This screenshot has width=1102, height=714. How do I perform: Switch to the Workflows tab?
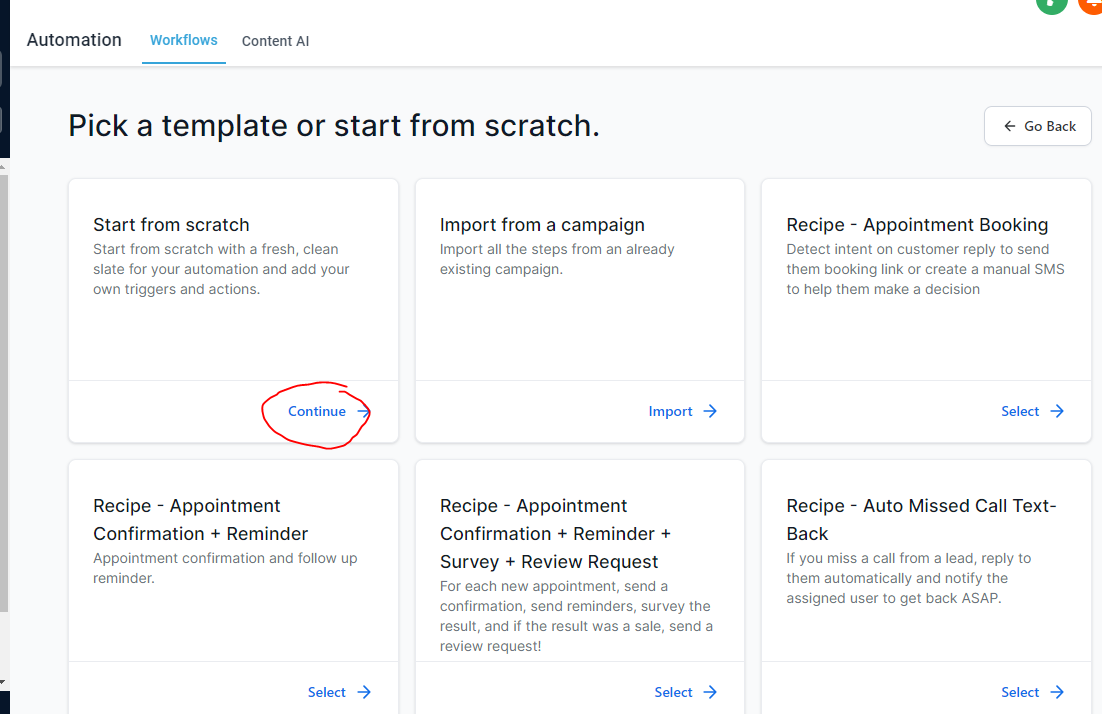coord(183,40)
